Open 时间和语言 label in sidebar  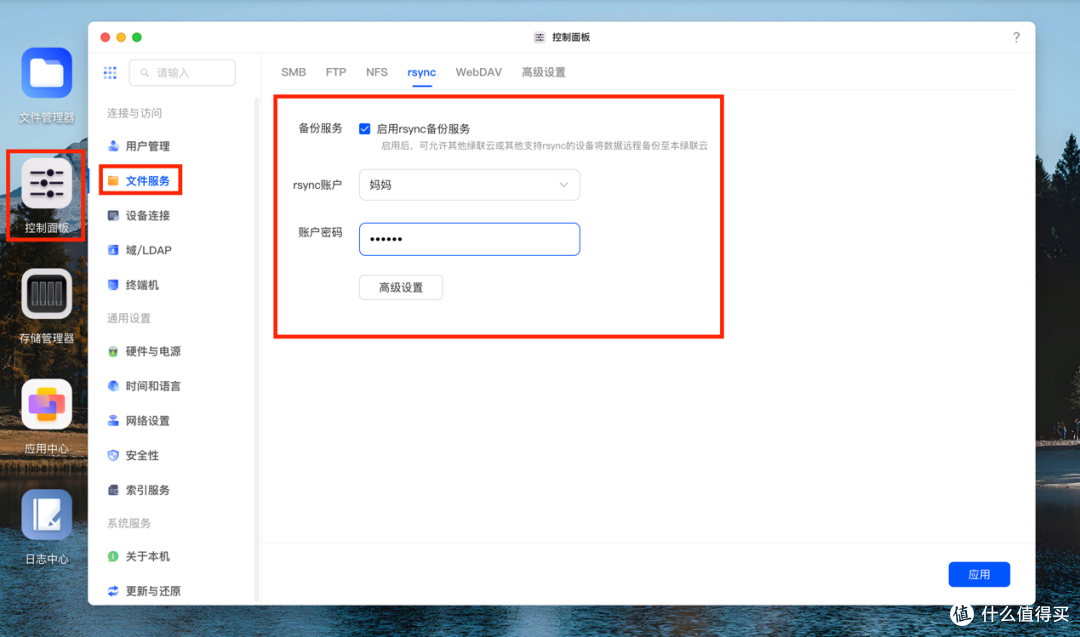point(153,386)
